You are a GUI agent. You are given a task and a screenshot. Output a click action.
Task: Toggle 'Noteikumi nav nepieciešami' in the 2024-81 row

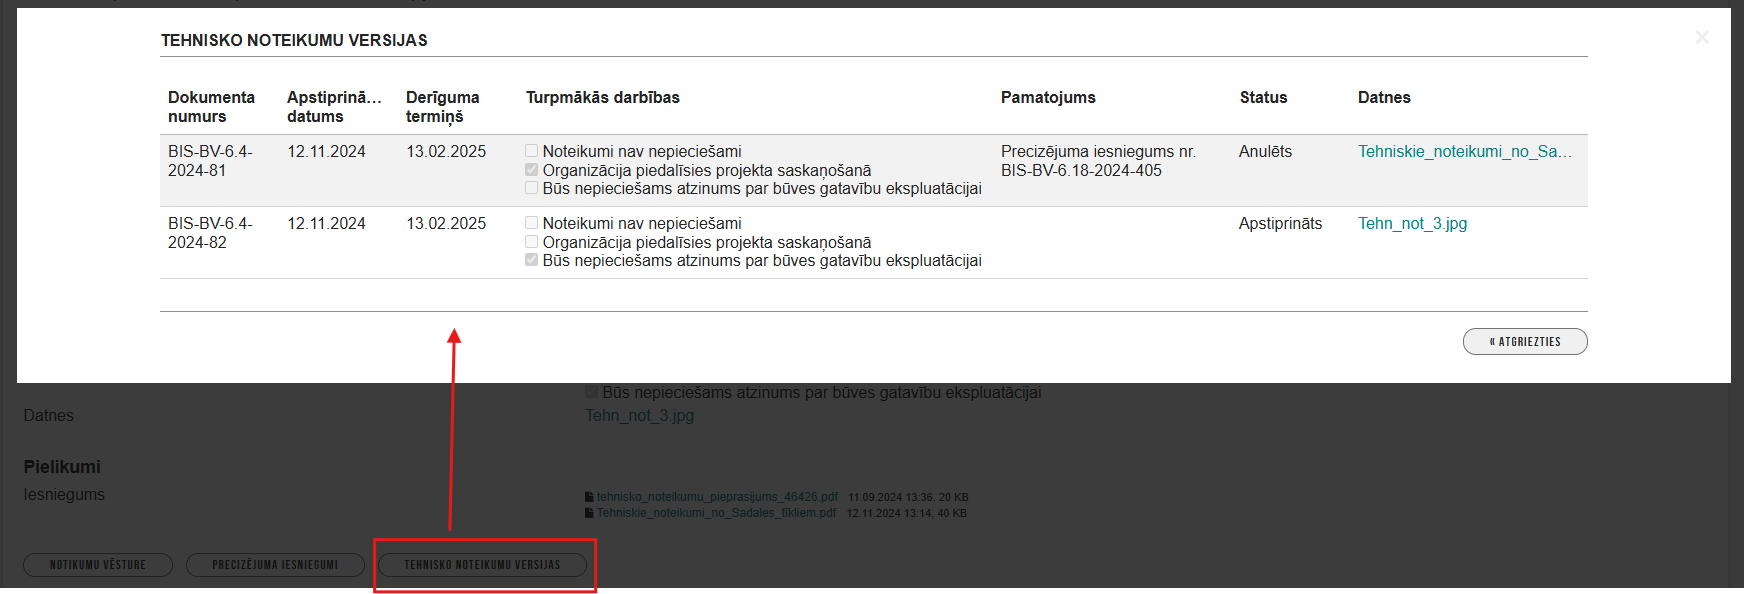point(532,151)
